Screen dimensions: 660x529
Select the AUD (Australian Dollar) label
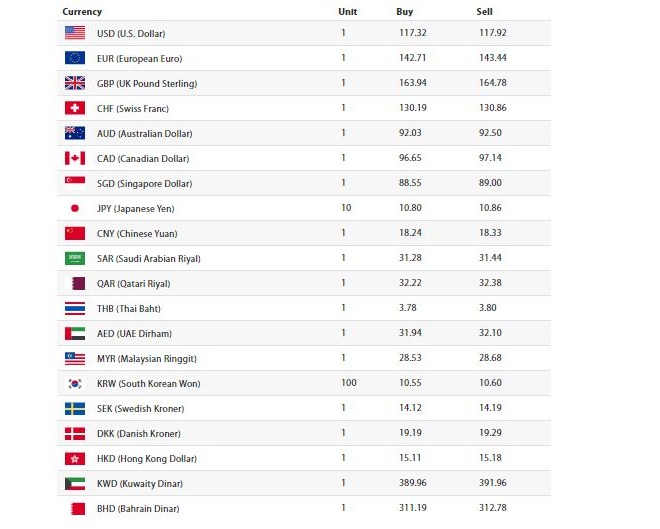pos(144,134)
